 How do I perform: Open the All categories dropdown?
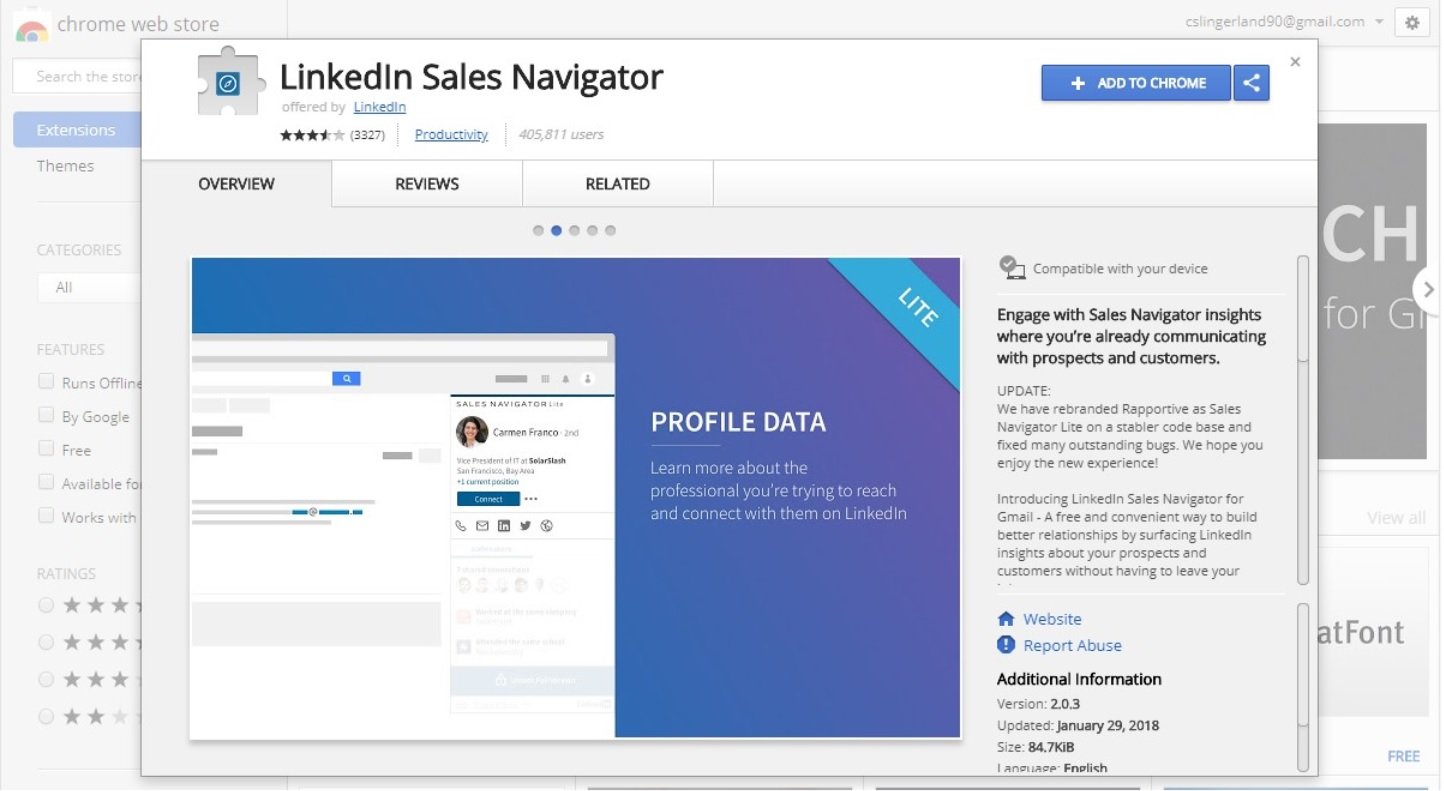[90, 287]
